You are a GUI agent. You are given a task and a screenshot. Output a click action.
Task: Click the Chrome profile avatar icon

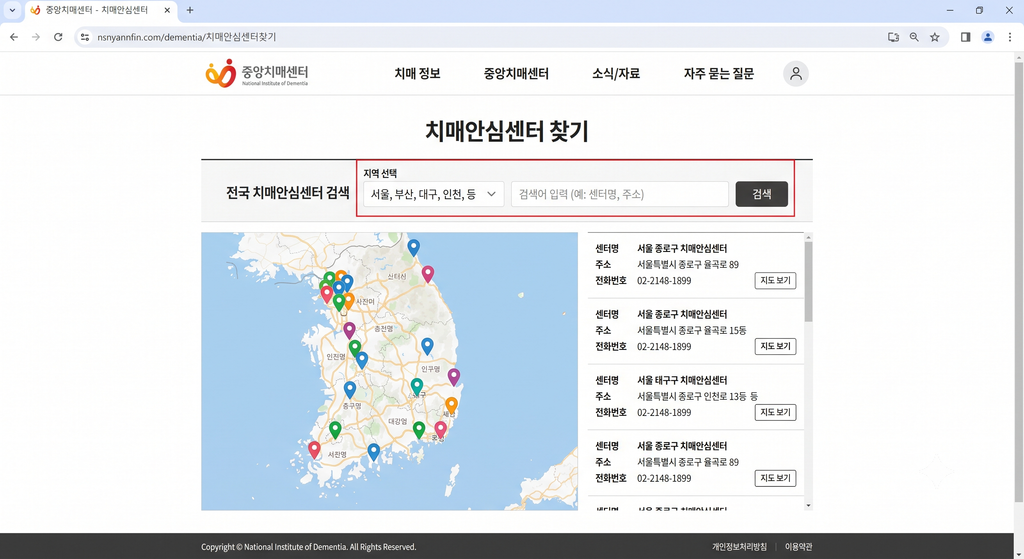[x=987, y=37]
